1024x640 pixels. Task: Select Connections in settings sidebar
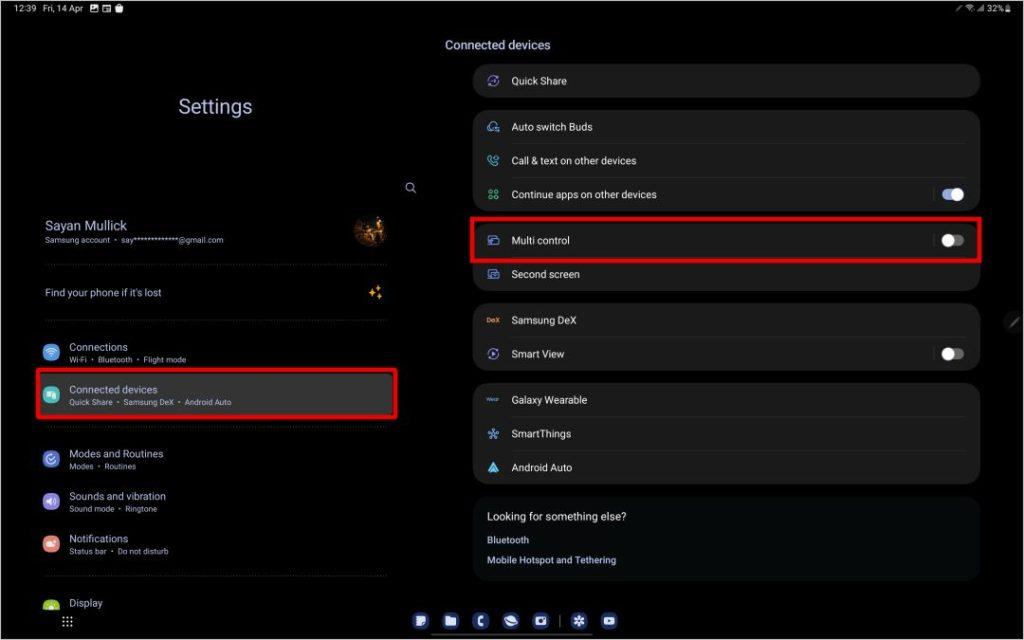216,353
